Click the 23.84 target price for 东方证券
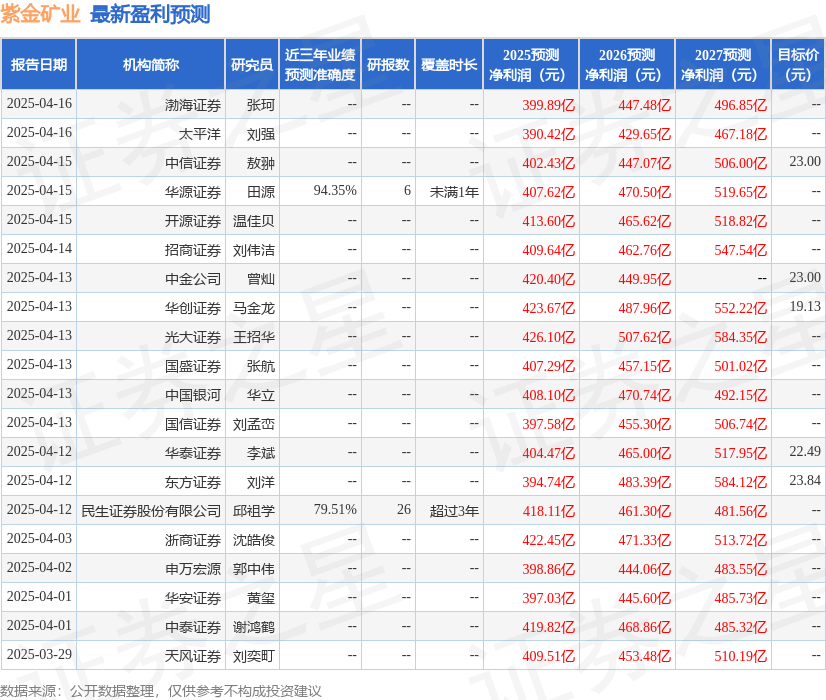The height and width of the screenshot is (700, 826). (x=804, y=481)
